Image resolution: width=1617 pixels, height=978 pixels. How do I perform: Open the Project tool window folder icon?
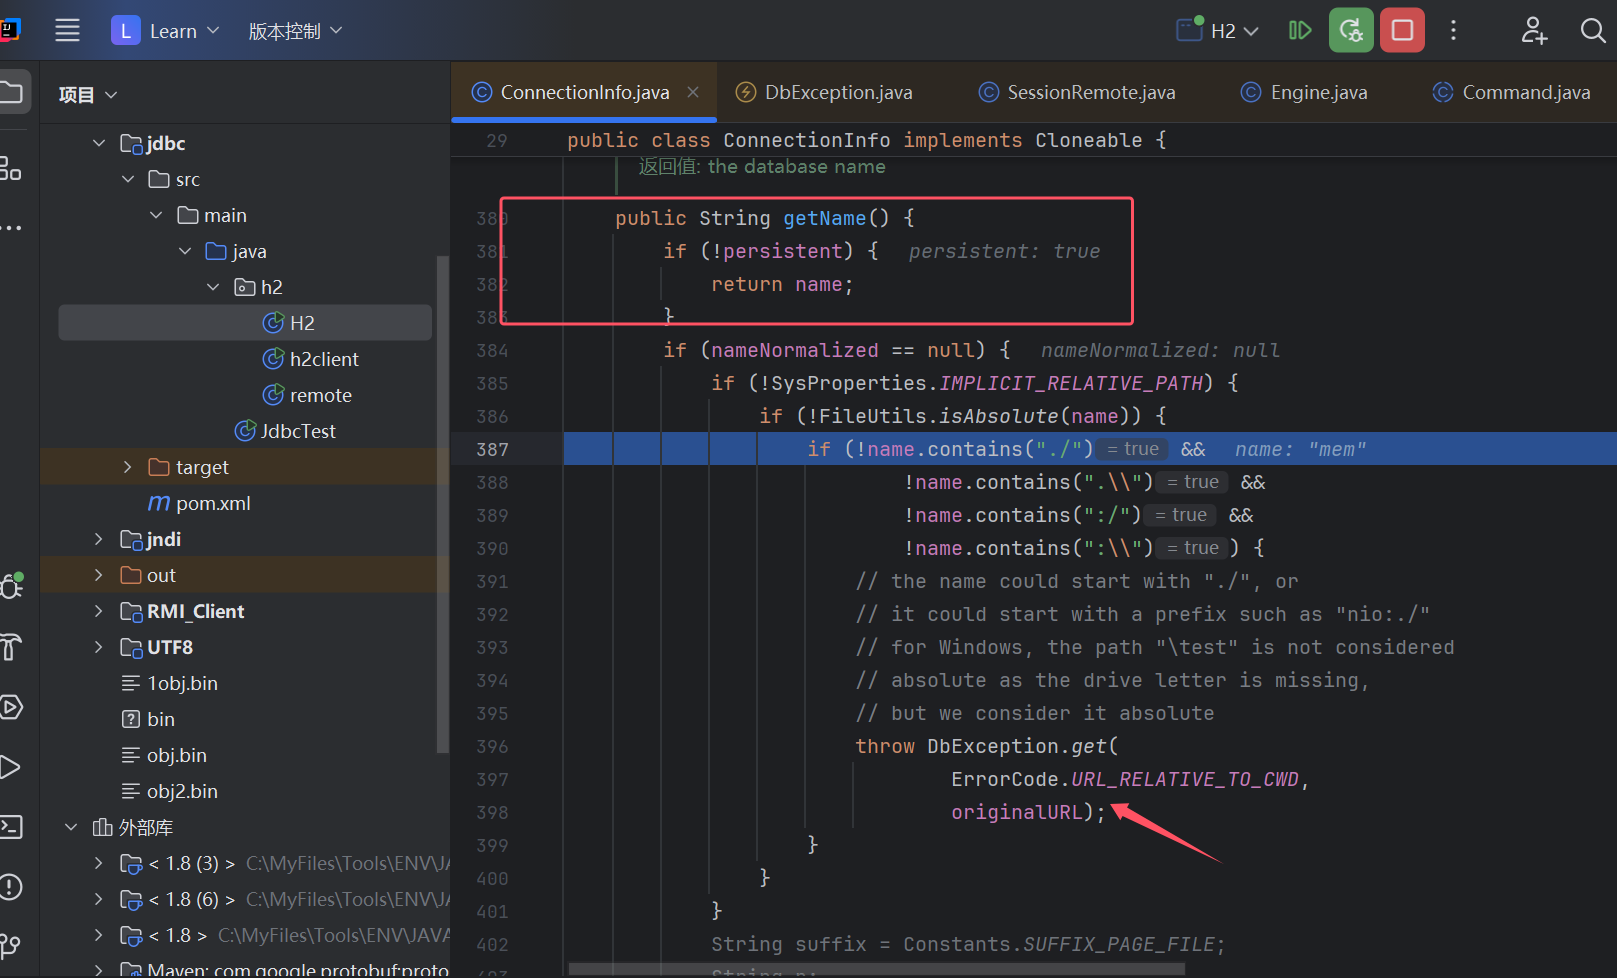(12, 93)
